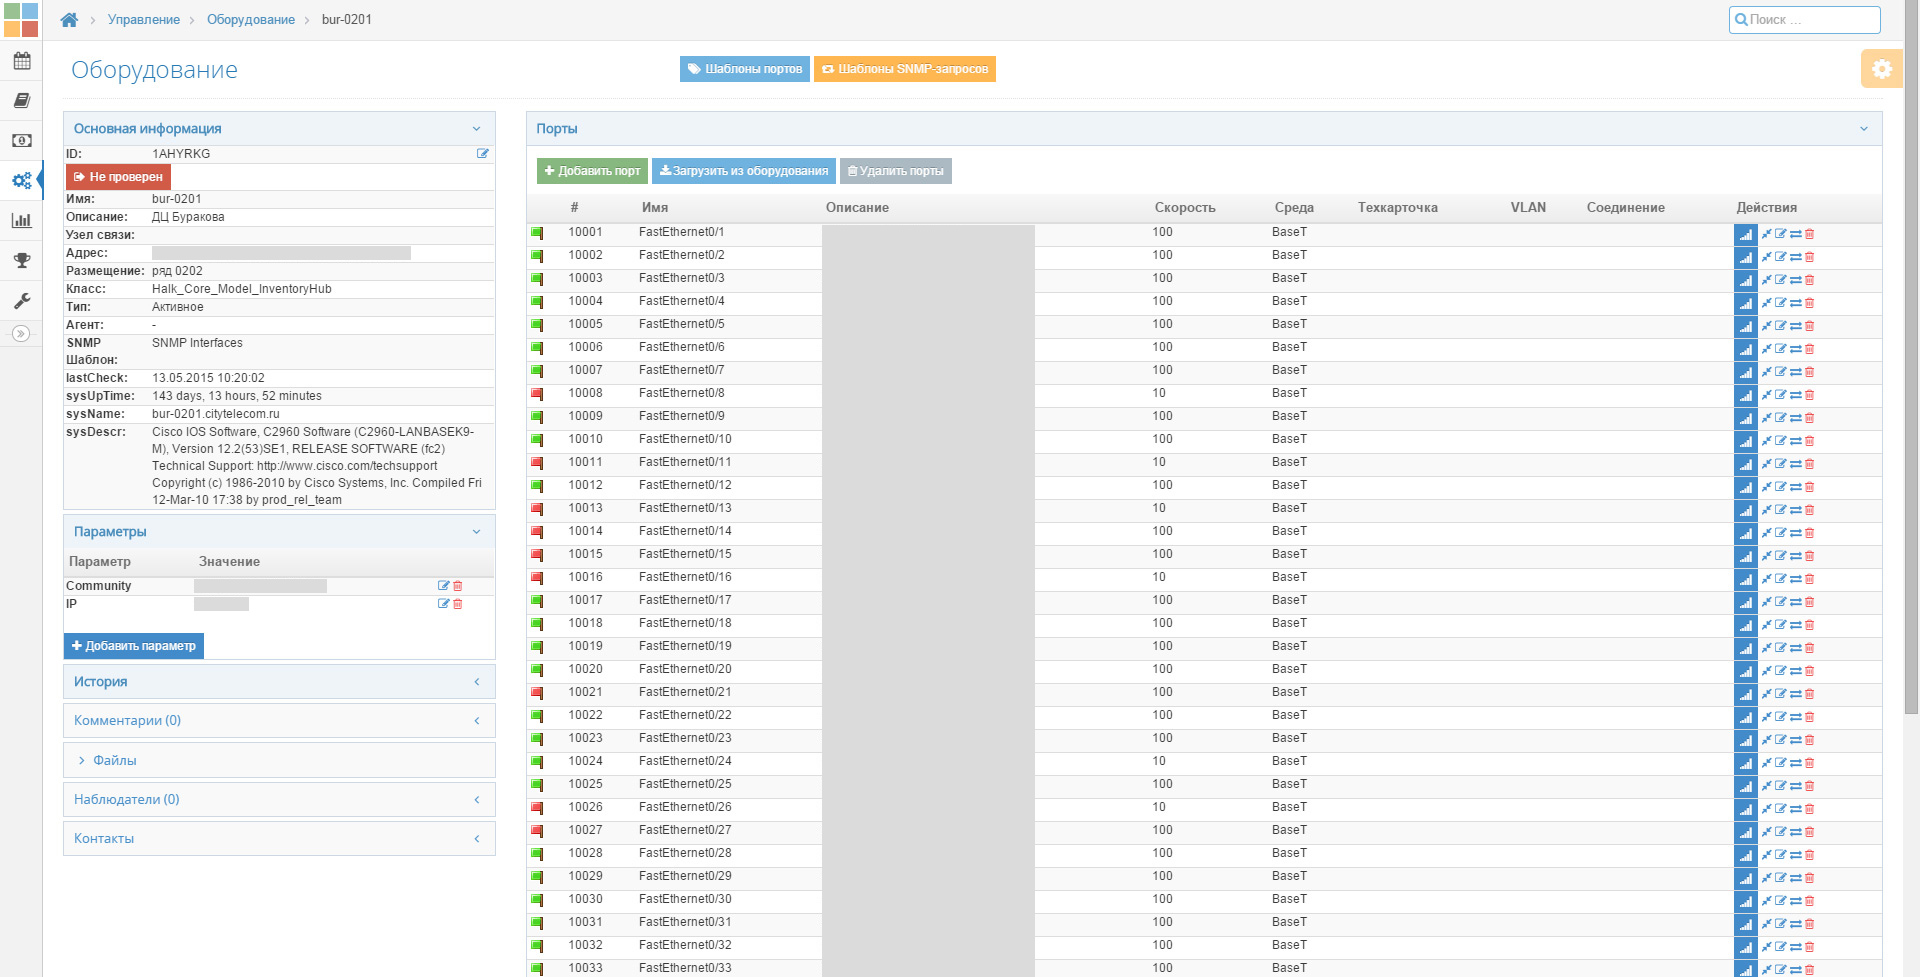1920x977 pixels.
Task: Expand the sidebar with double-arrow toggle
Action: pos(21,334)
